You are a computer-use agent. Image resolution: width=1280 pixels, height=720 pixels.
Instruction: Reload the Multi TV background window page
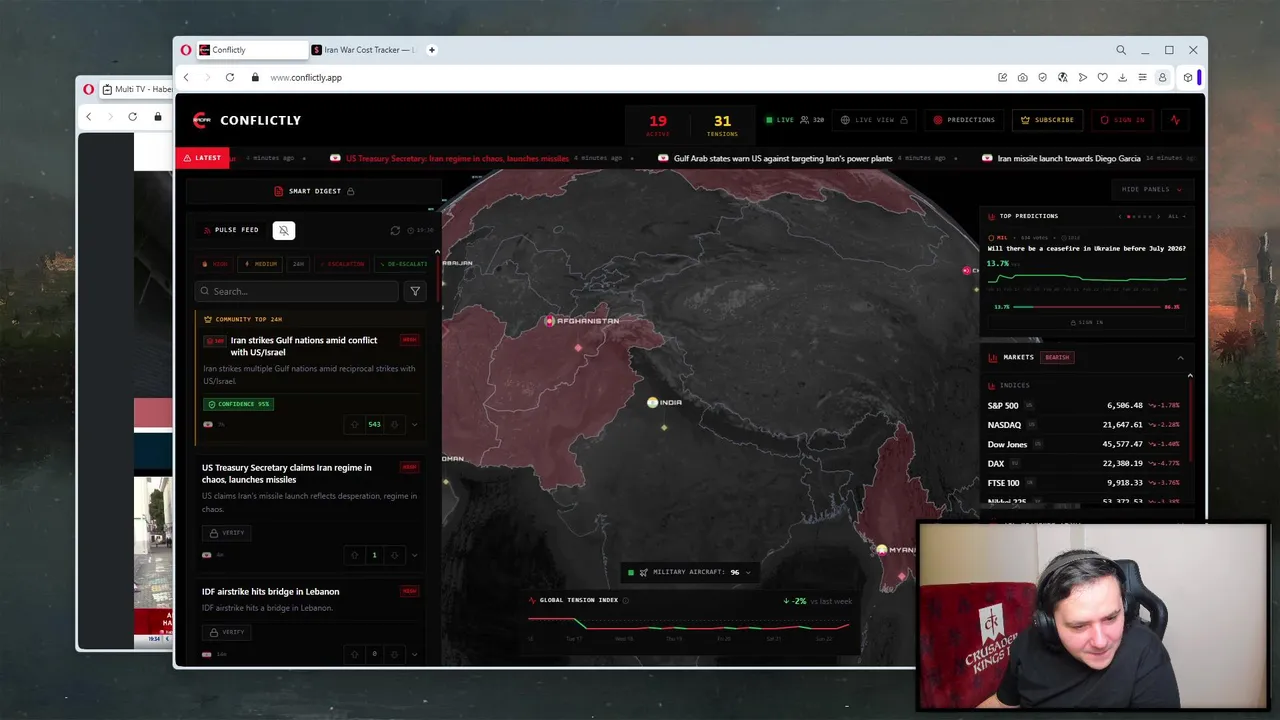(132, 116)
